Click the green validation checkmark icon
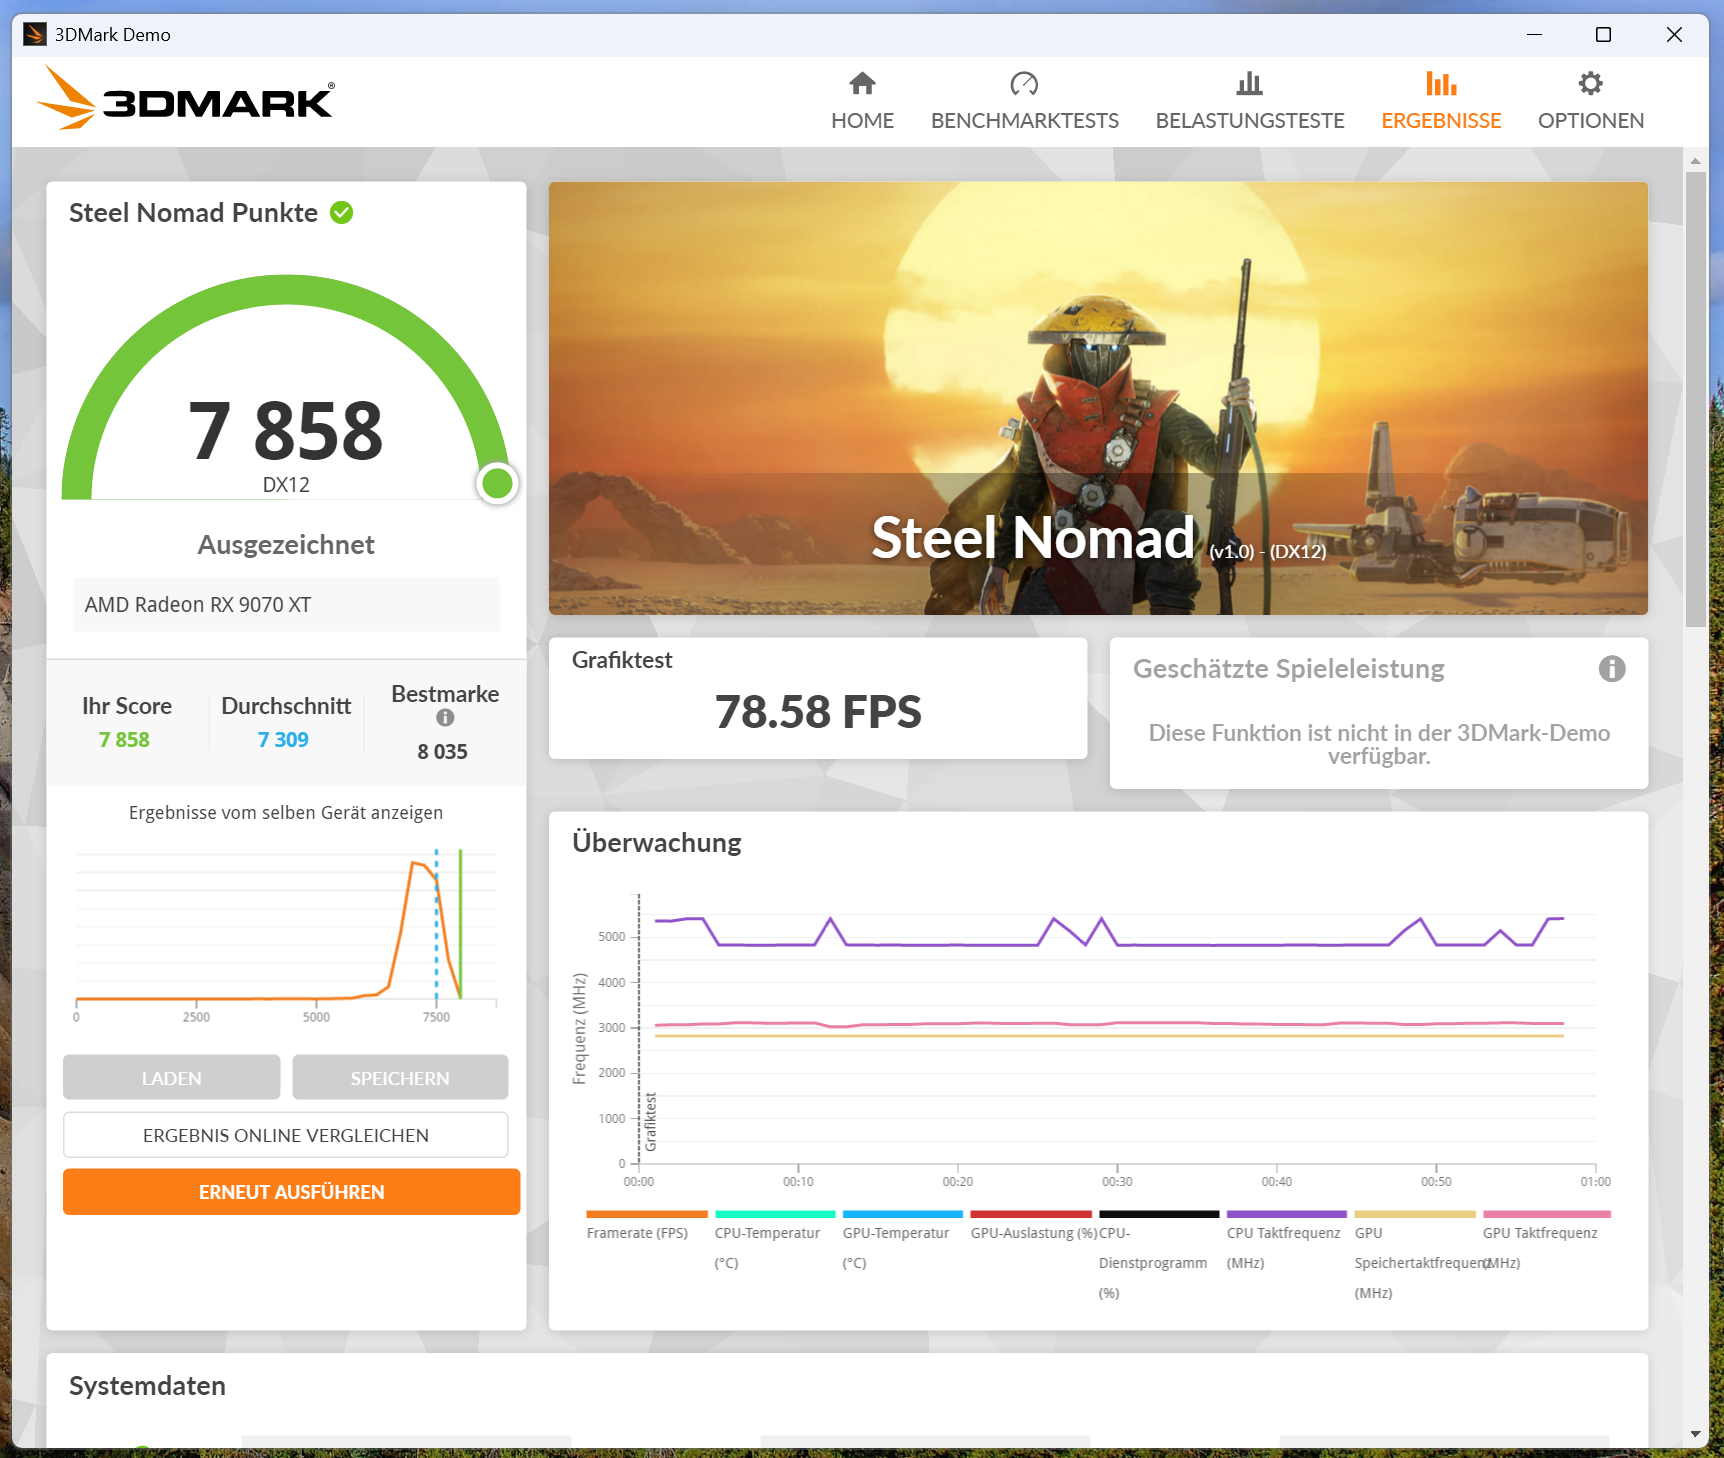The image size is (1724, 1458). coord(342,212)
